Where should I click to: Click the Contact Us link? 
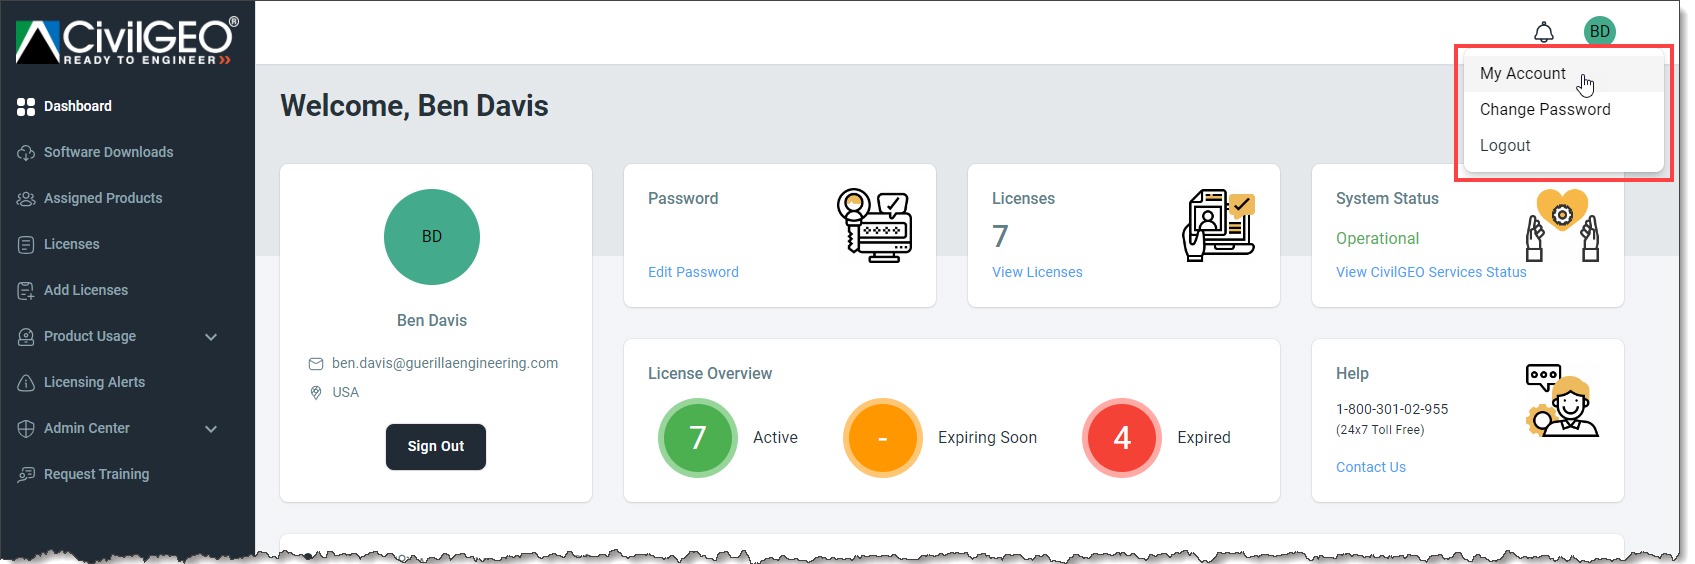pos(1370,467)
